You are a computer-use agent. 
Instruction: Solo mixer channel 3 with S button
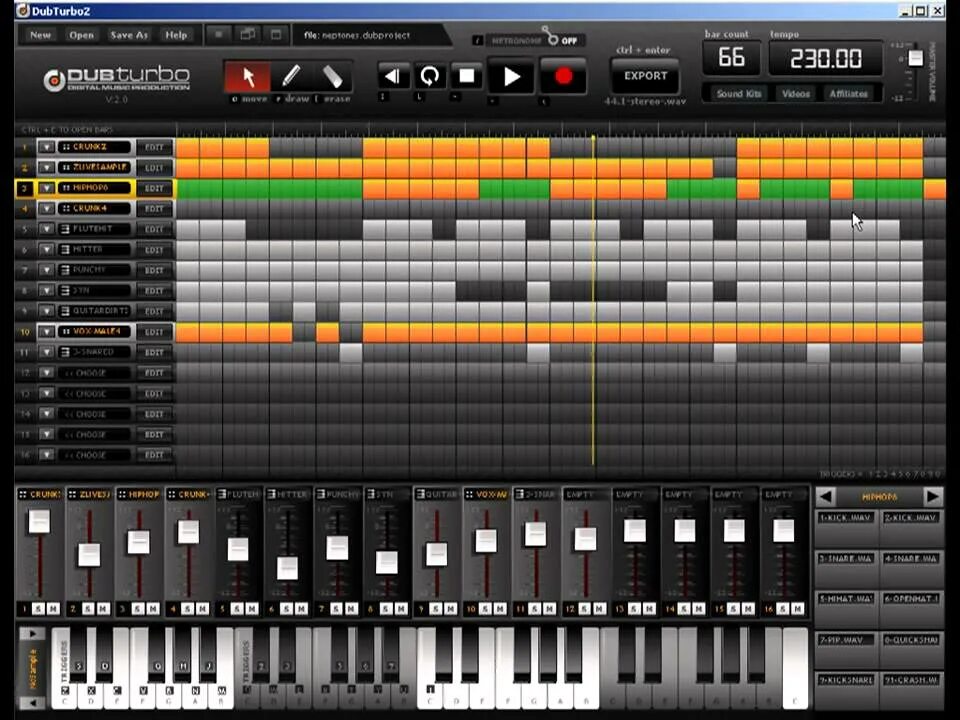(138, 609)
